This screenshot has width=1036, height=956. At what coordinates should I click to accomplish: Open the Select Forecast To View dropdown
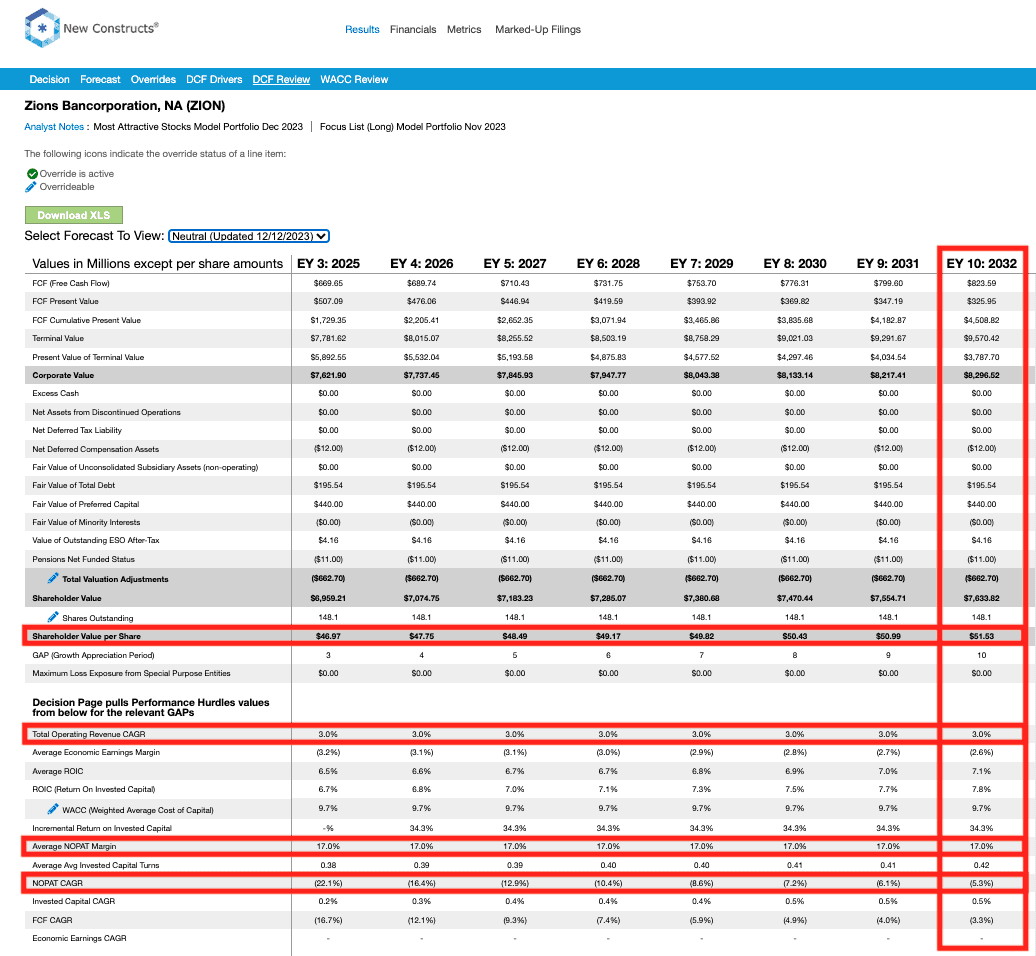click(248, 236)
